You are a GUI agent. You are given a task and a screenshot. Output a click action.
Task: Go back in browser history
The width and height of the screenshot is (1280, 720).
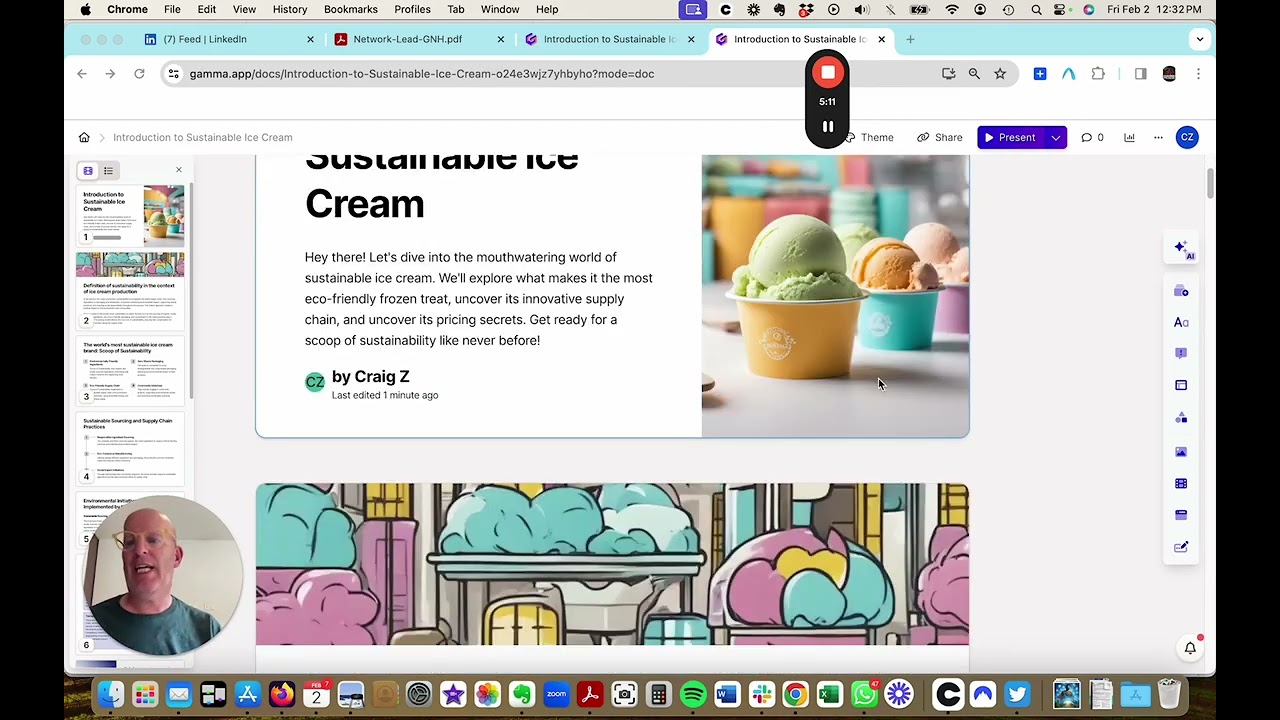pos(82,73)
